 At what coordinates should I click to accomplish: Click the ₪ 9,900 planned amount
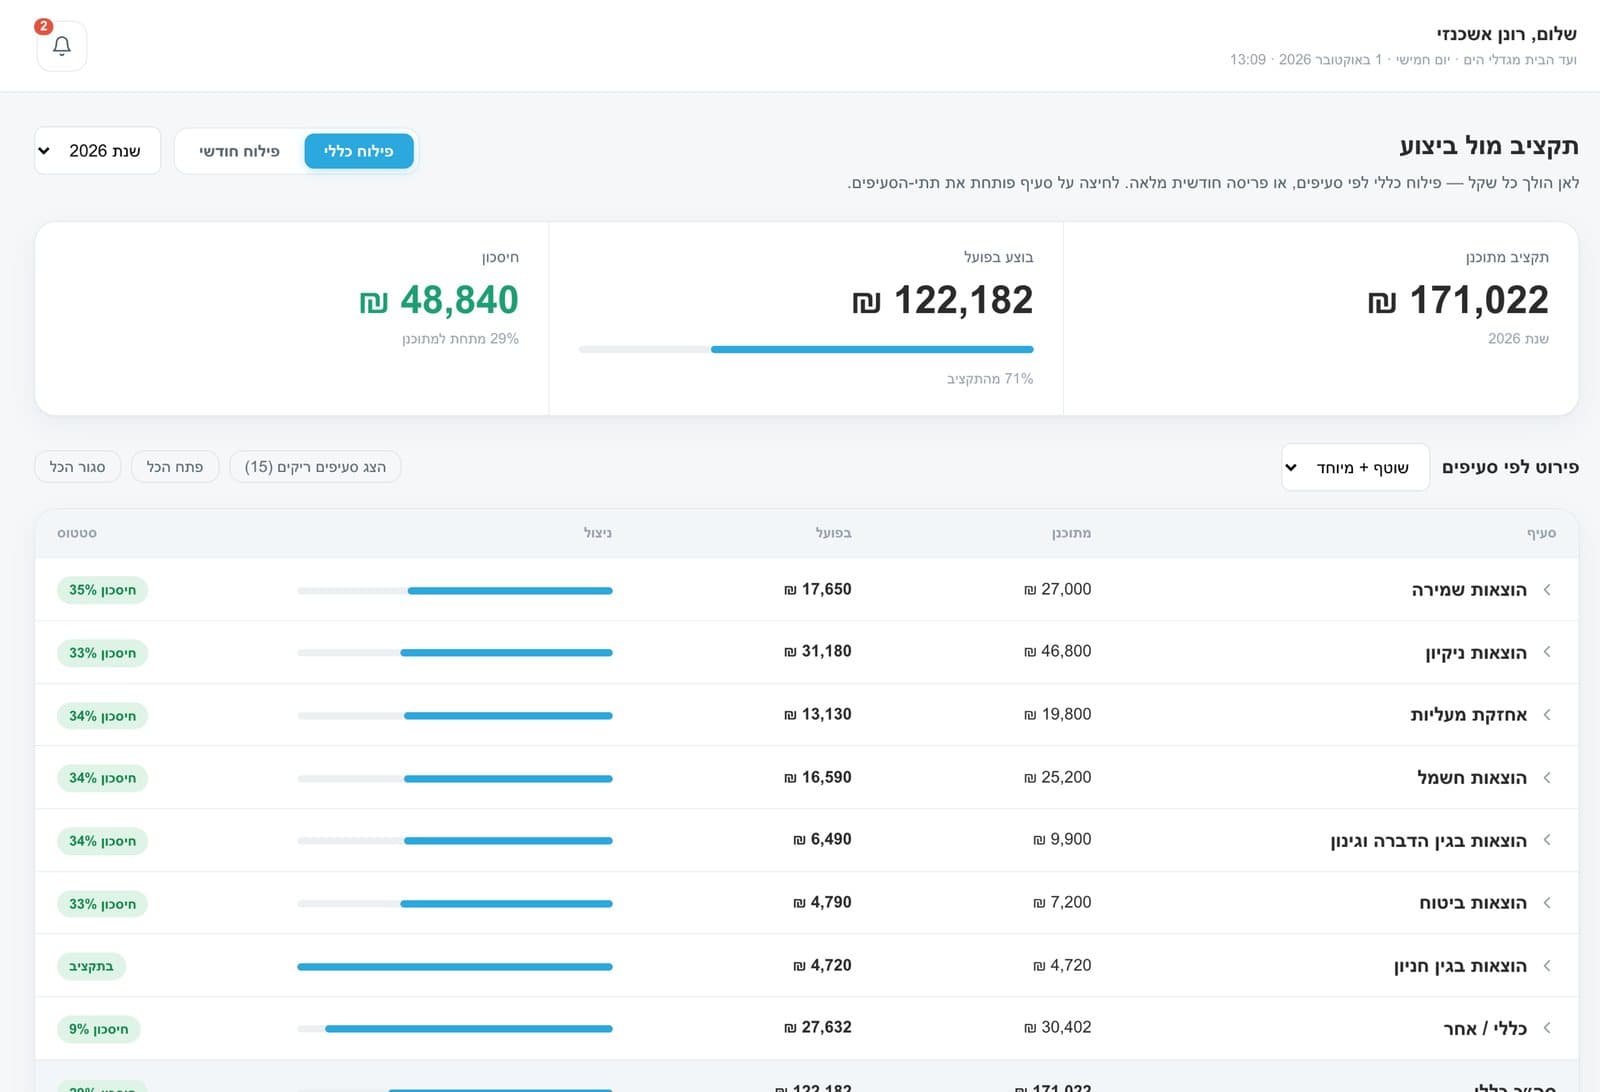click(1062, 839)
